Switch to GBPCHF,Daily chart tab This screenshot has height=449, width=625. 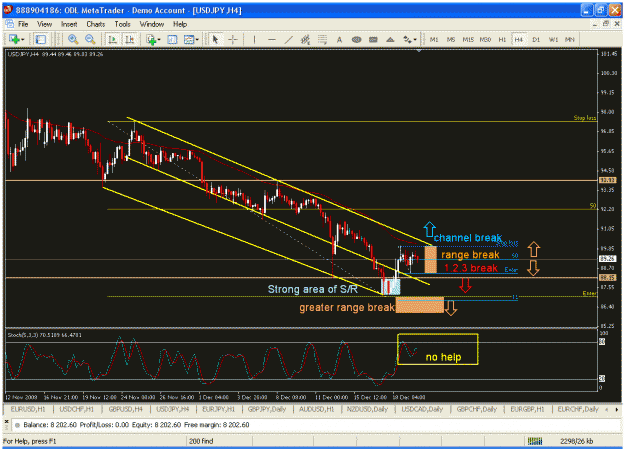coord(476,409)
